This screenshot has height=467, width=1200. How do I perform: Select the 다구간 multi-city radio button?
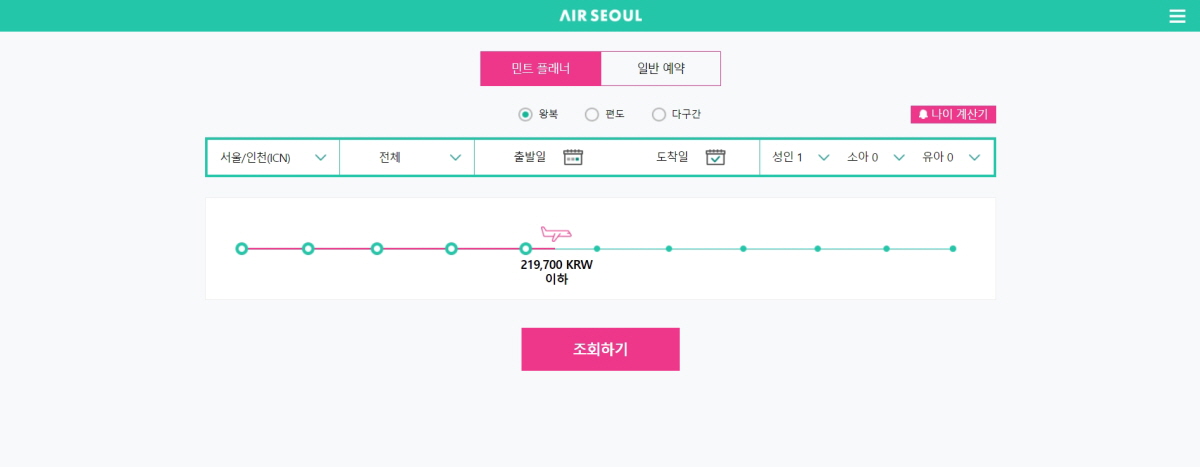(659, 114)
